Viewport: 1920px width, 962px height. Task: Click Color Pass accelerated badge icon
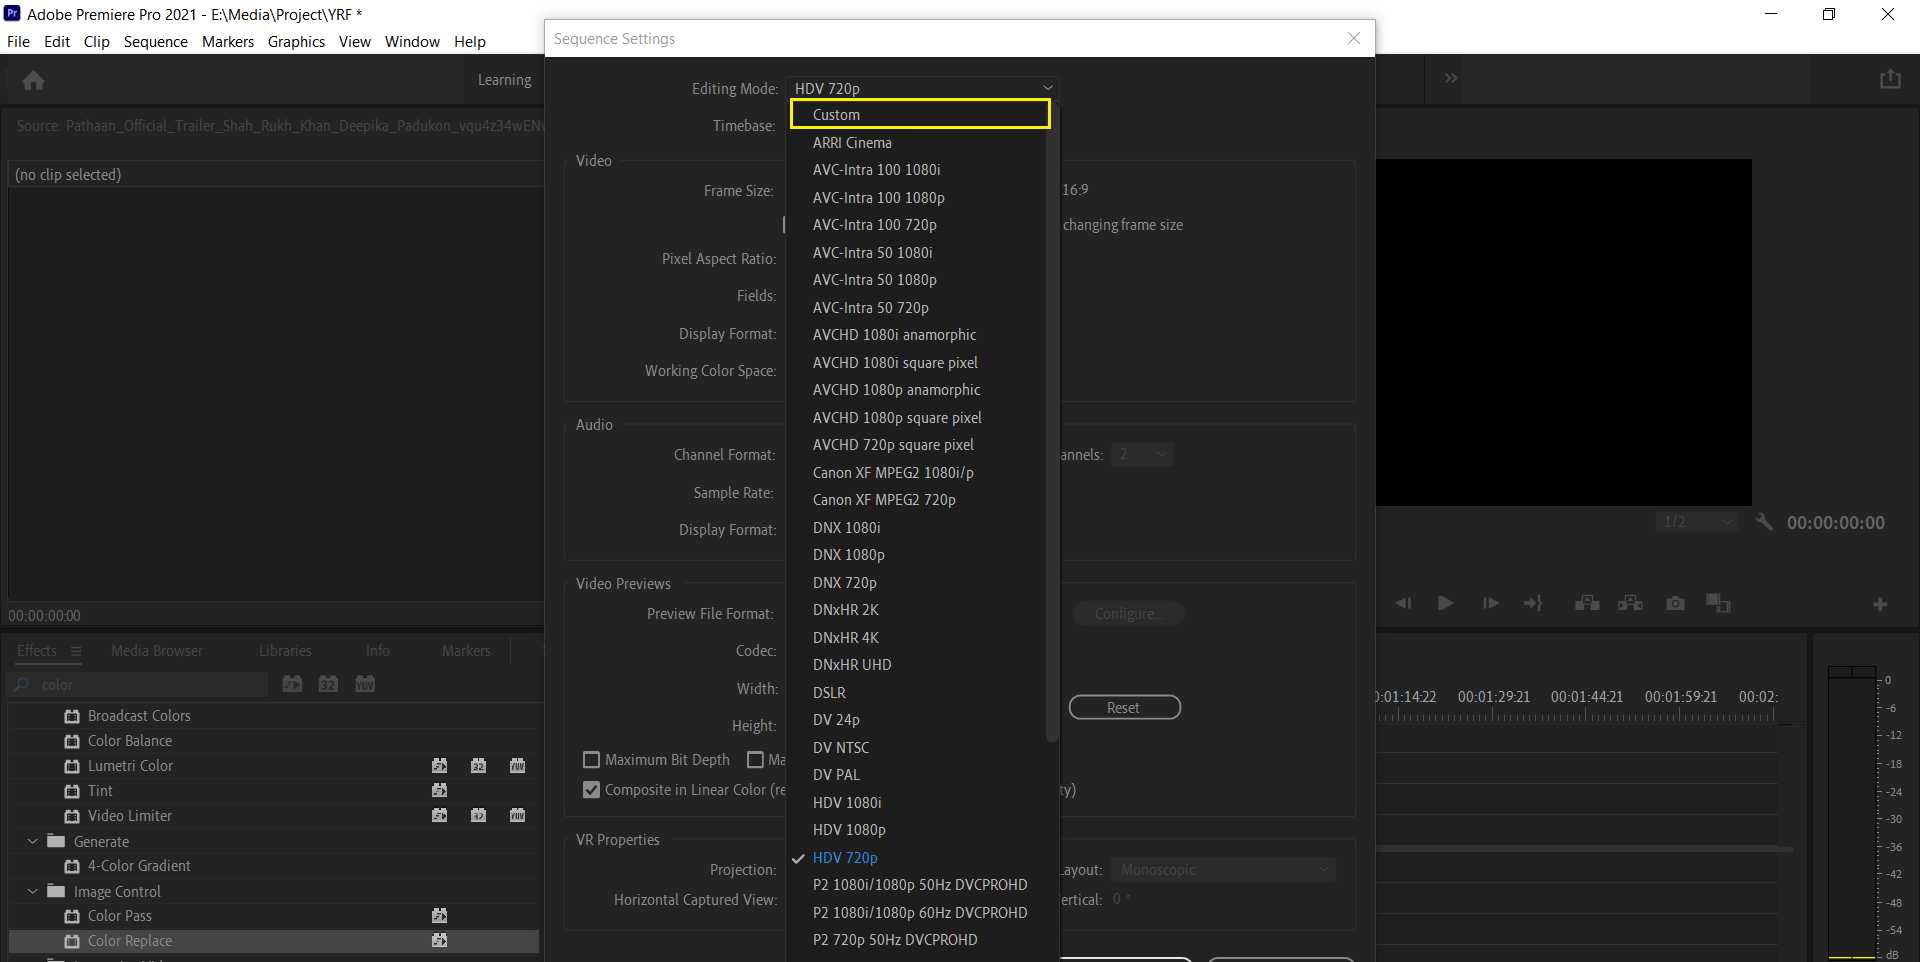[439, 915]
